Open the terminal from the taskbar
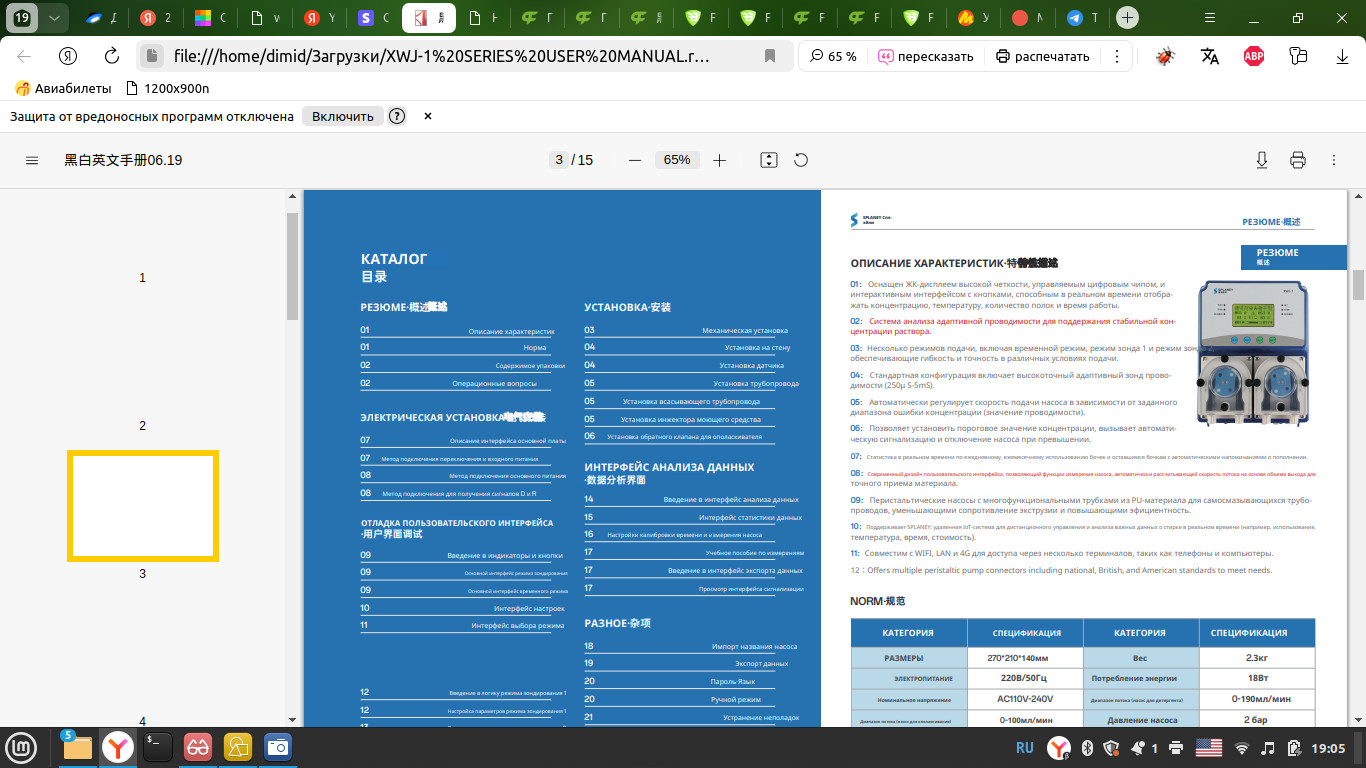1366x768 pixels. point(158,747)
